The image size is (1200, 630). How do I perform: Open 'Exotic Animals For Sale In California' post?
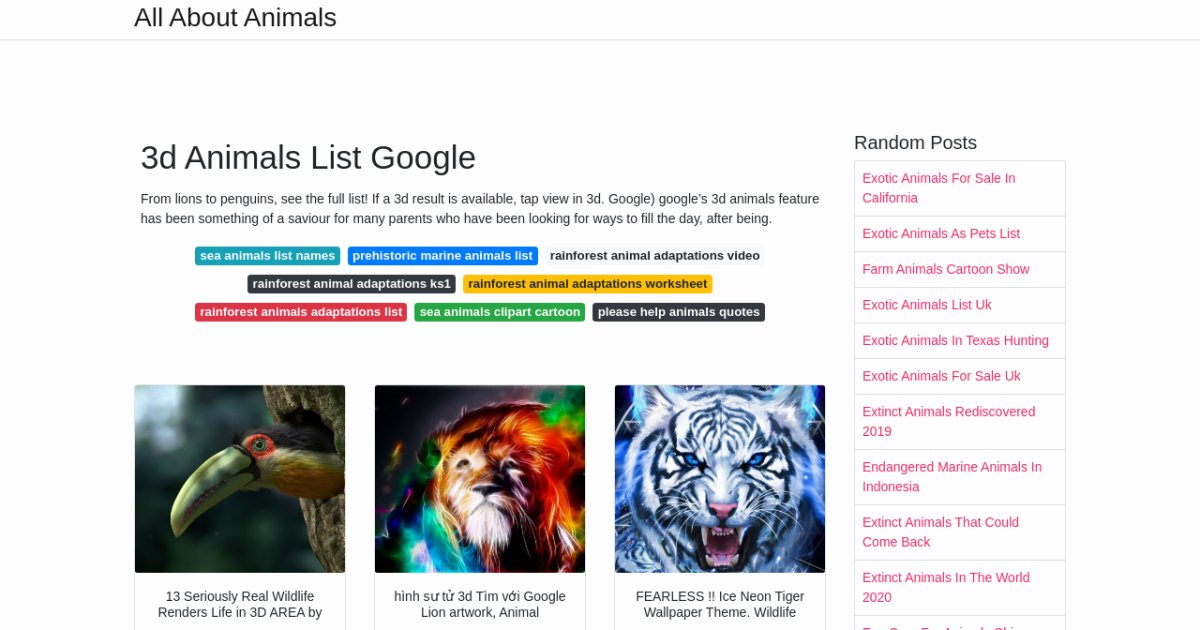[x=939, y=188]
